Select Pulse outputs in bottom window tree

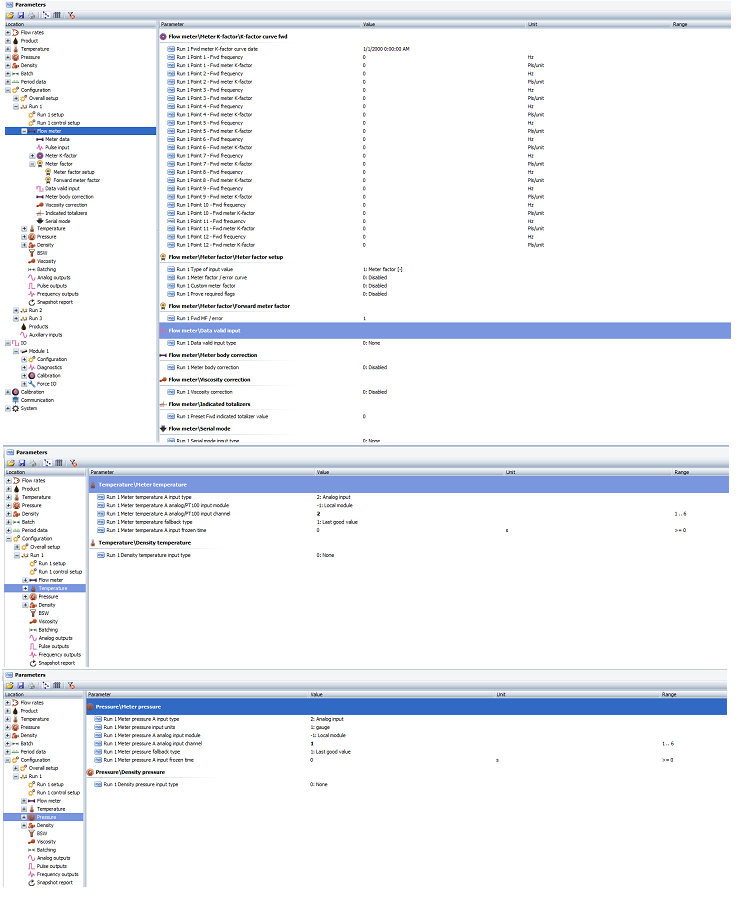[x=52, y=866]
